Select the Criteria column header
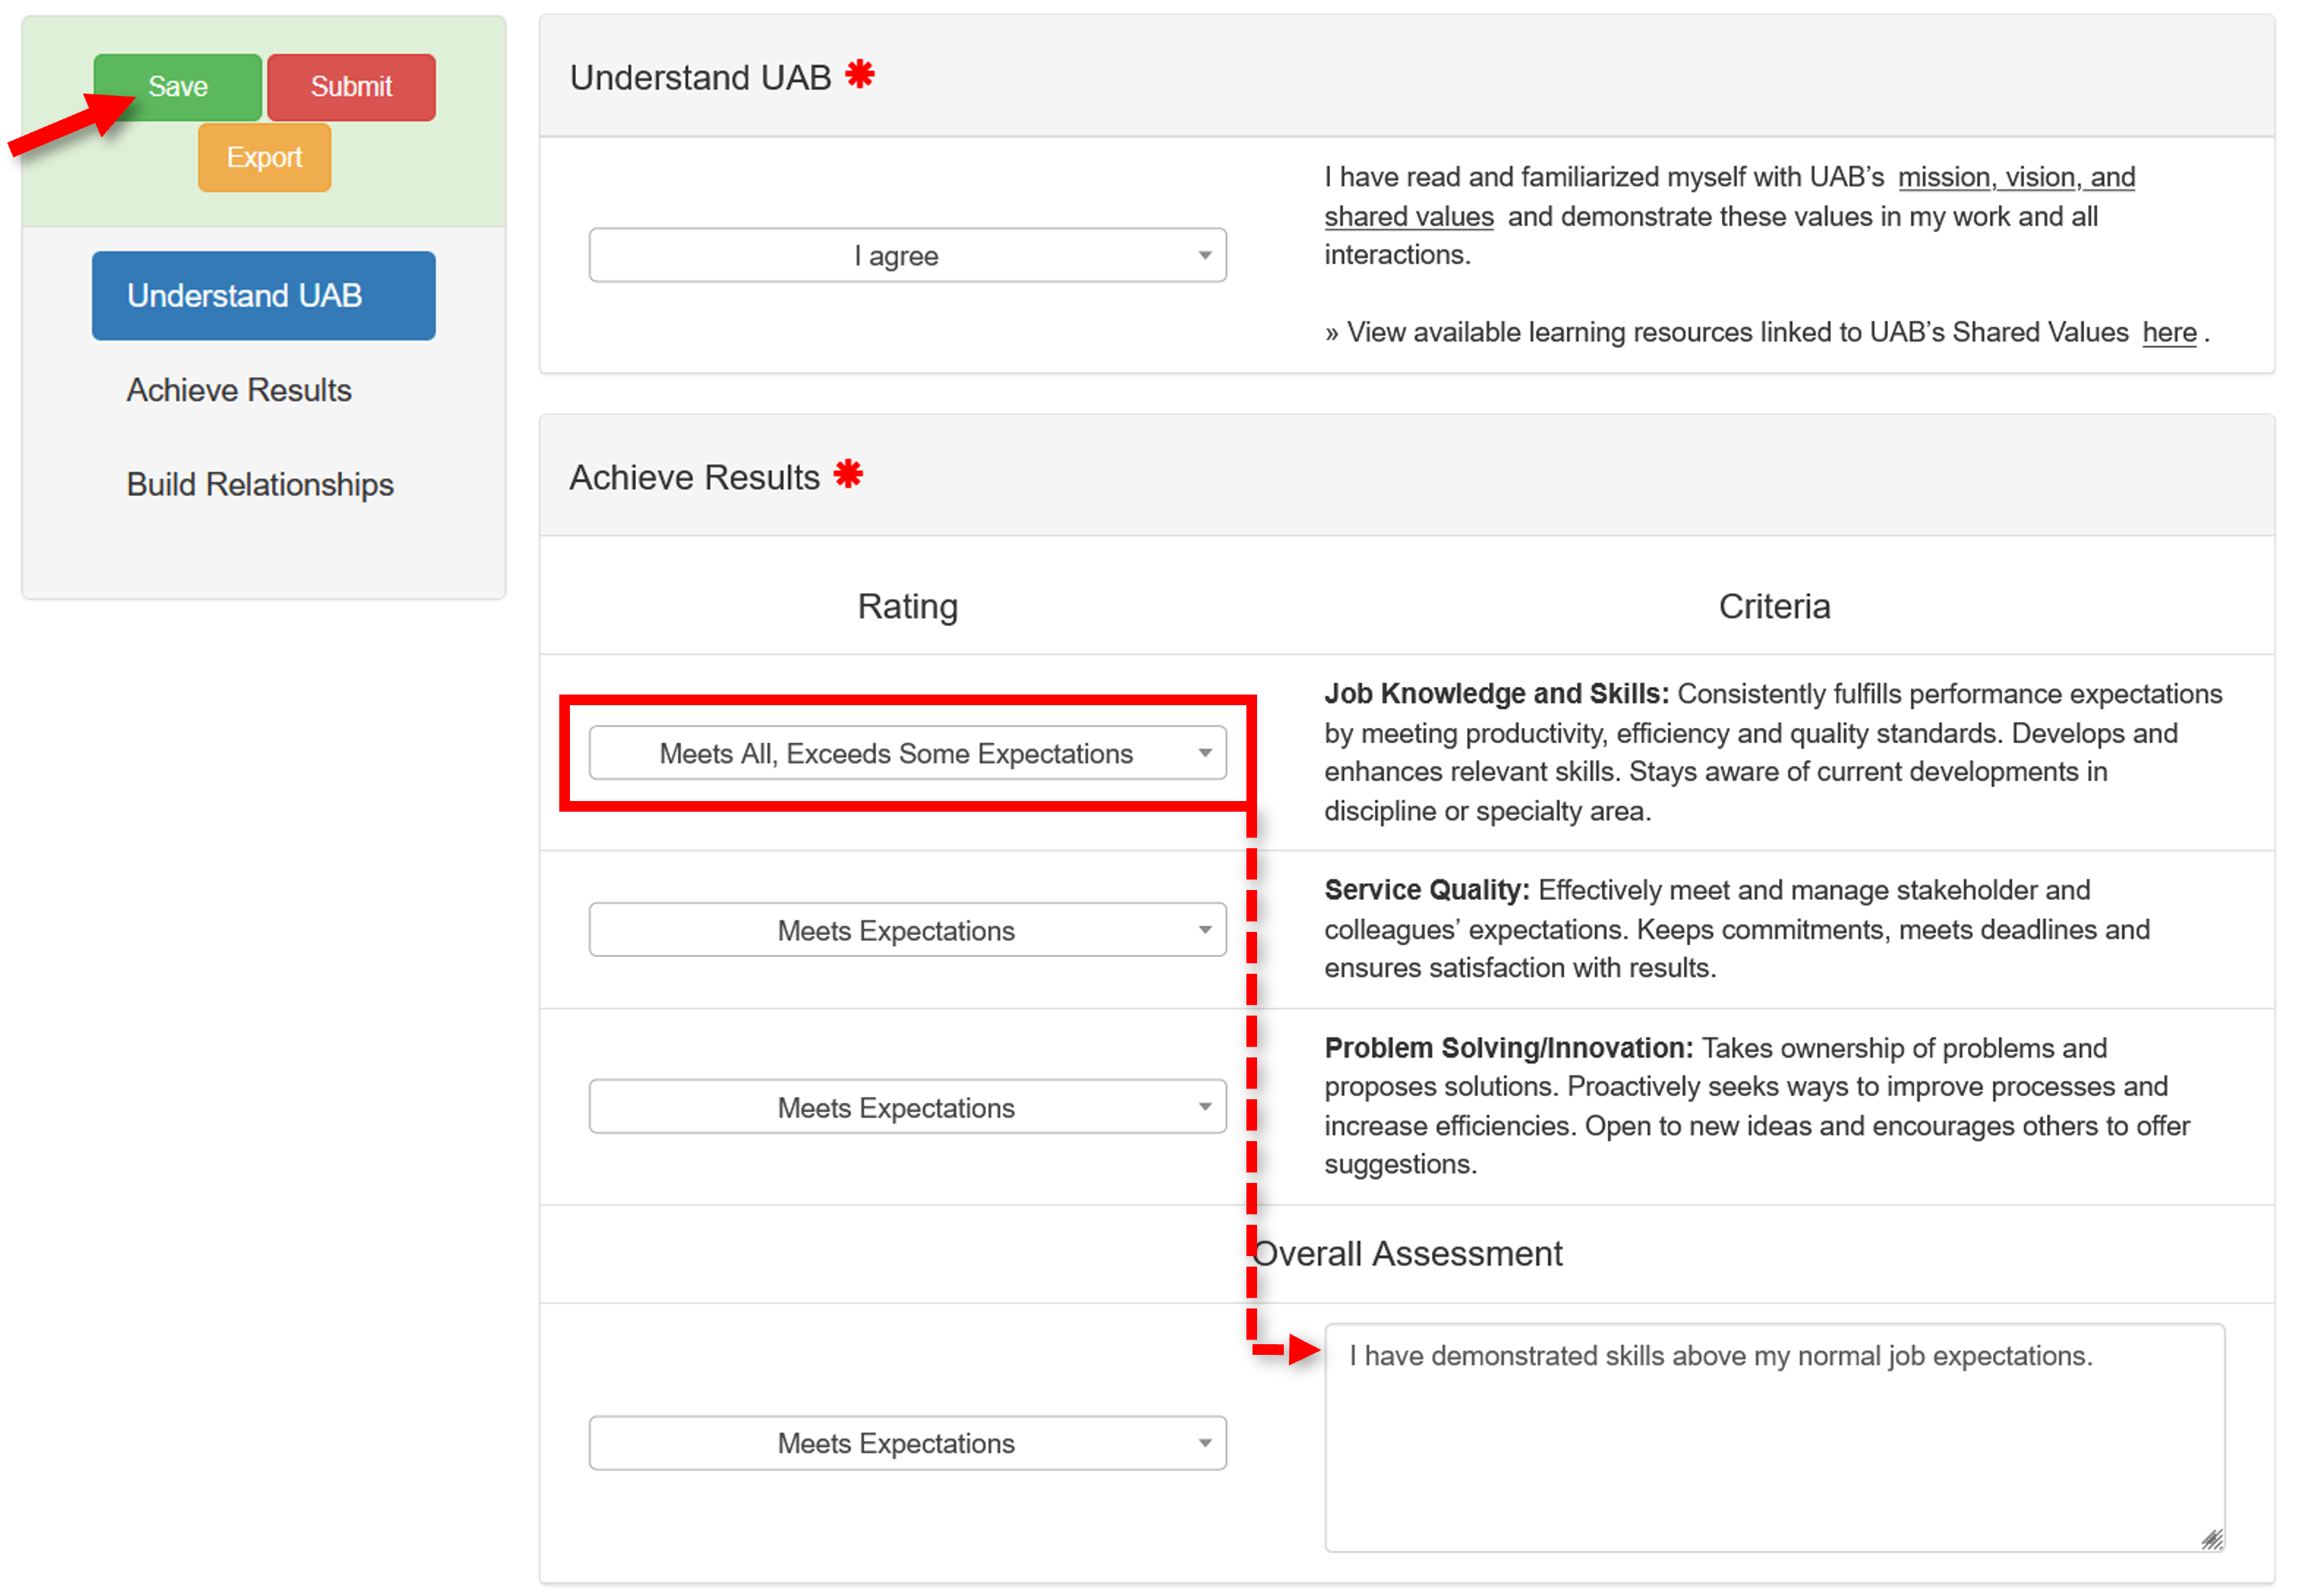Viewport: 2298px width, 1596px height. click(1774, 605)
